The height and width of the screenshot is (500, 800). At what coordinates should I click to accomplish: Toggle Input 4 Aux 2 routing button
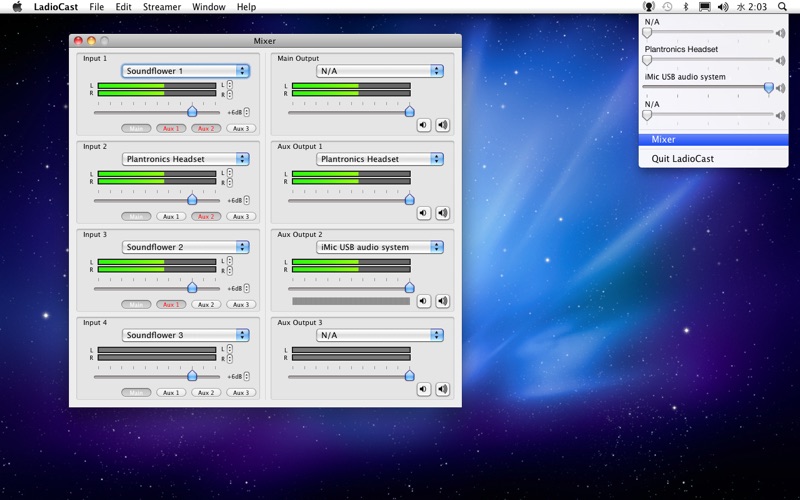click(x=206, y=393)
